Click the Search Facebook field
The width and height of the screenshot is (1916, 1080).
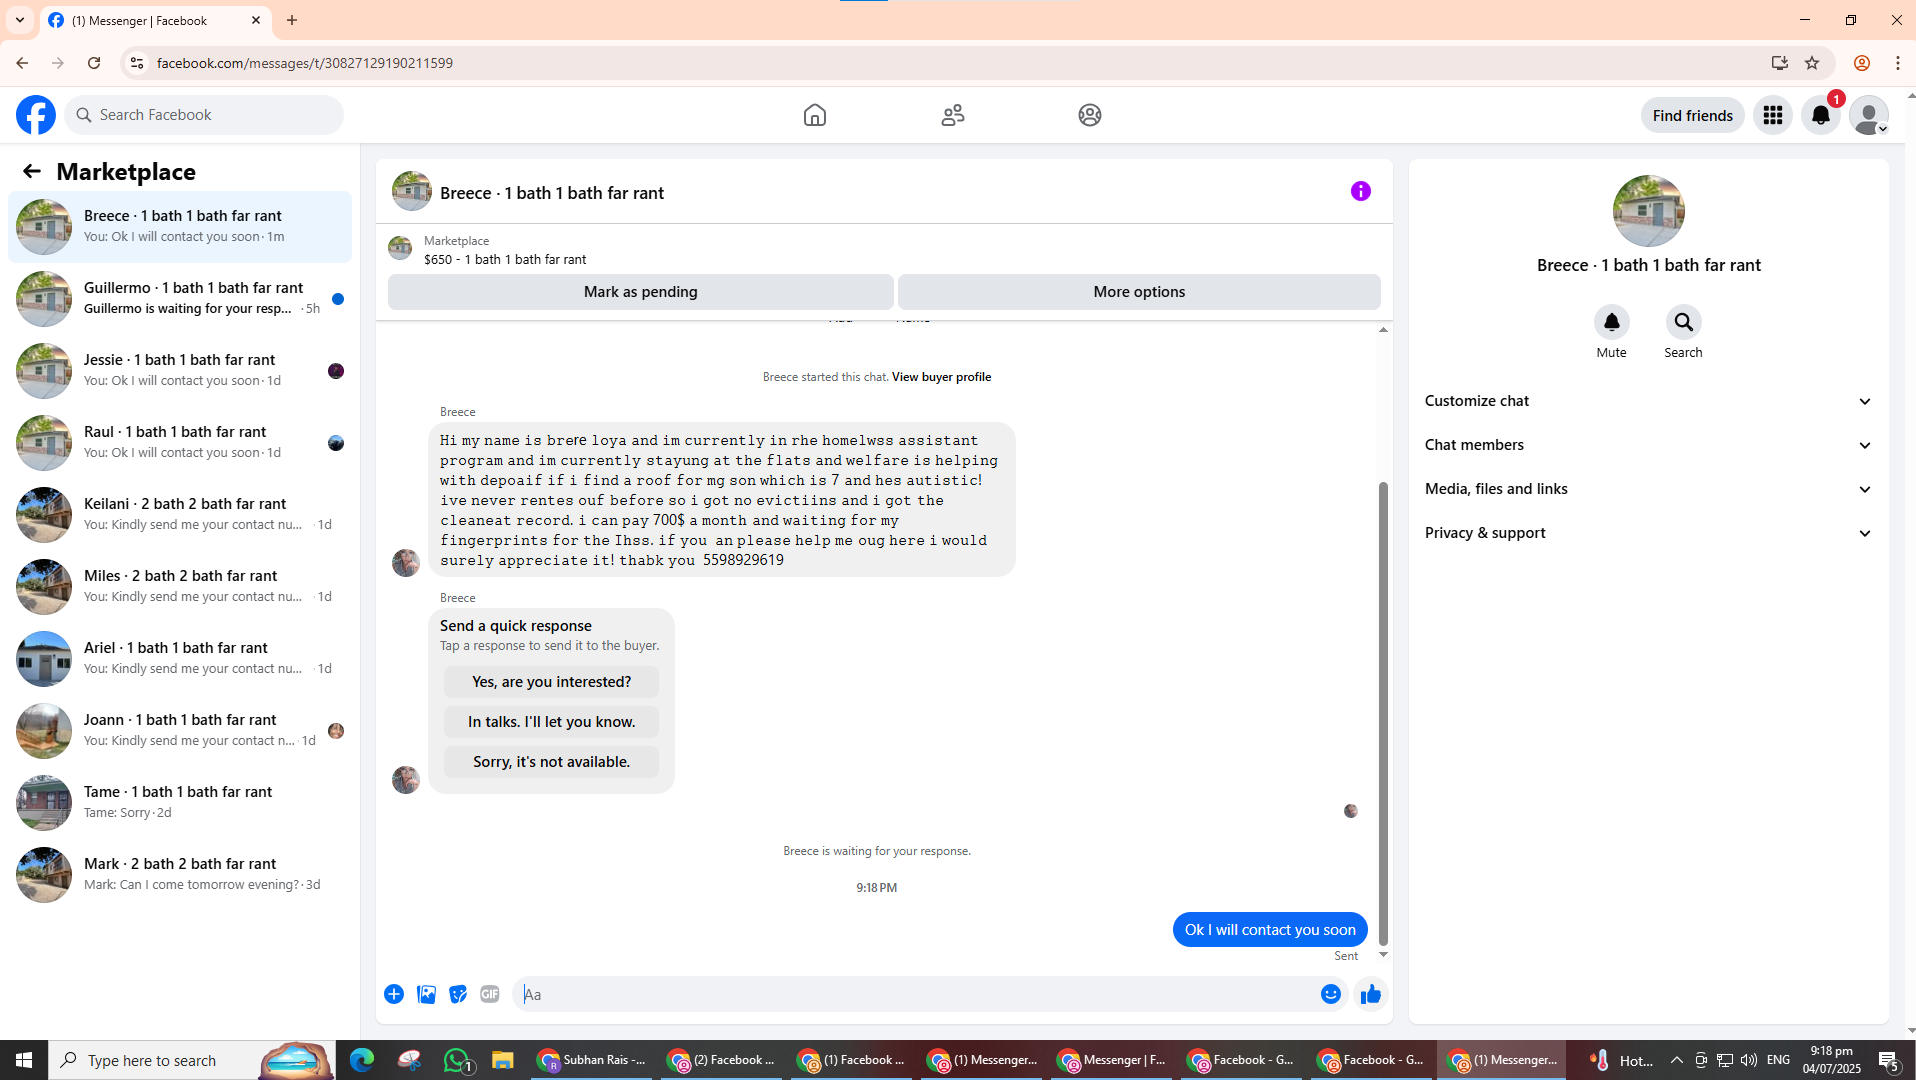click(204, 115)
